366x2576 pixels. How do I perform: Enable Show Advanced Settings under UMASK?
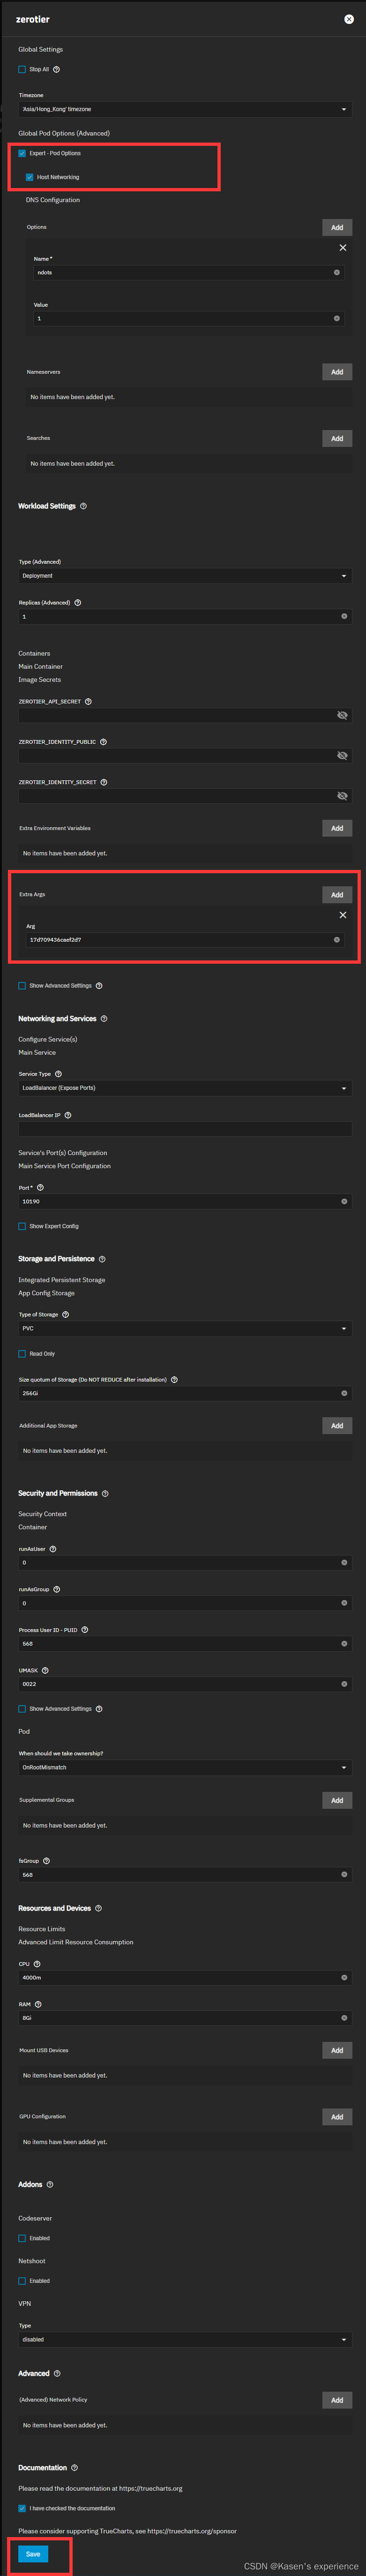[x=22, y=1708]
